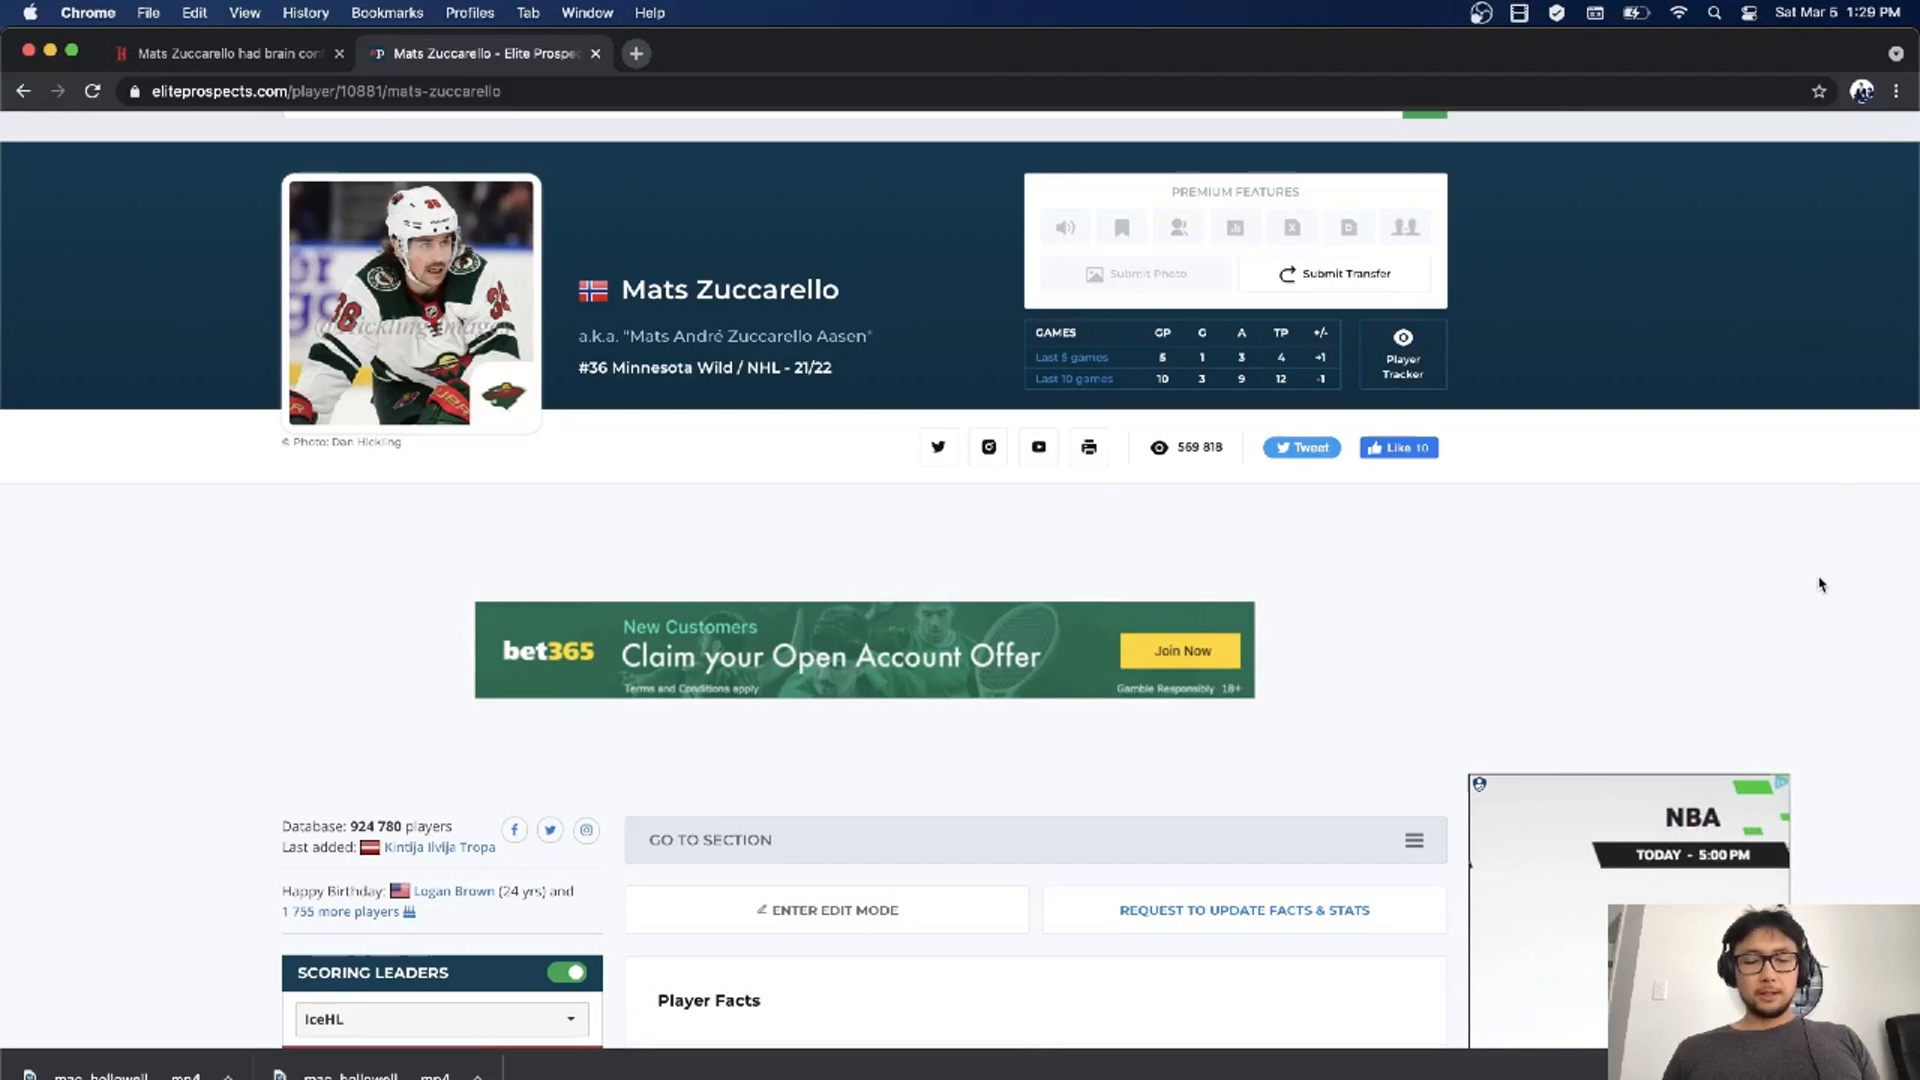Click the YouTube icon near the view count
Viewport: 1920px width, 1080px height.
point(1038,447)
